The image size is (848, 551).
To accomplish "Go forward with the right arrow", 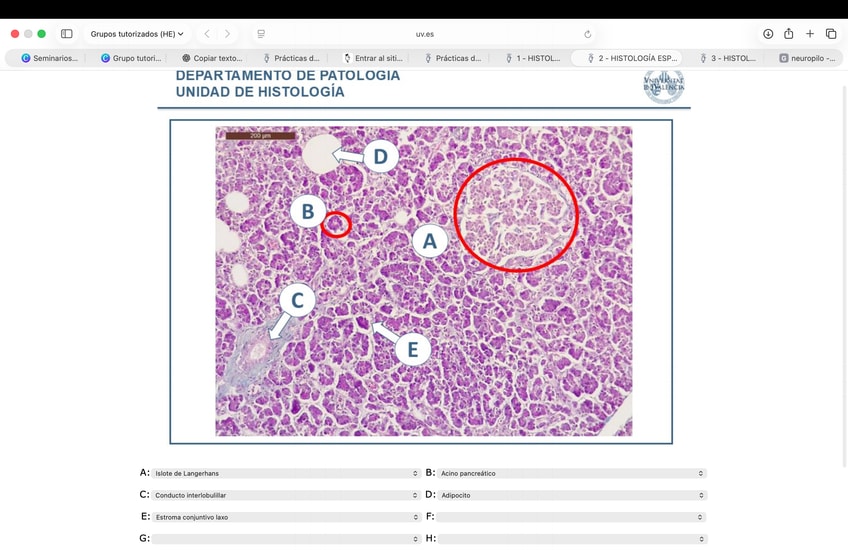I will [x=227, y=34].
